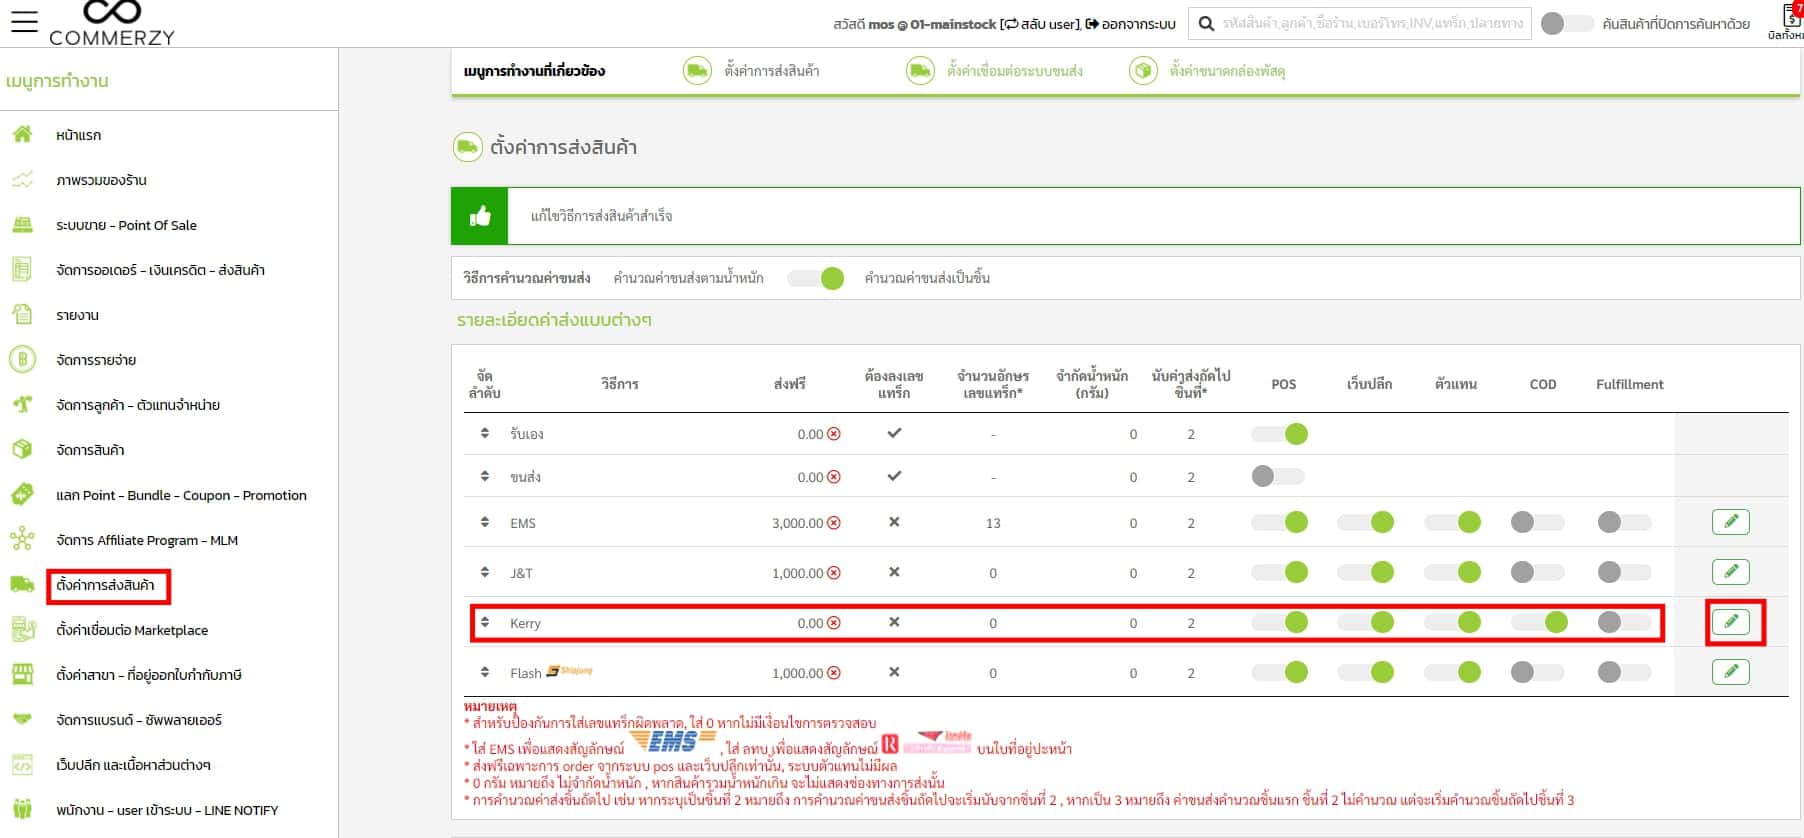Open ตั้งค่าเชื่อมต่อ Marketplace sidebar link
This screenshot has height=838, width=1804.
tap(132, 630)
